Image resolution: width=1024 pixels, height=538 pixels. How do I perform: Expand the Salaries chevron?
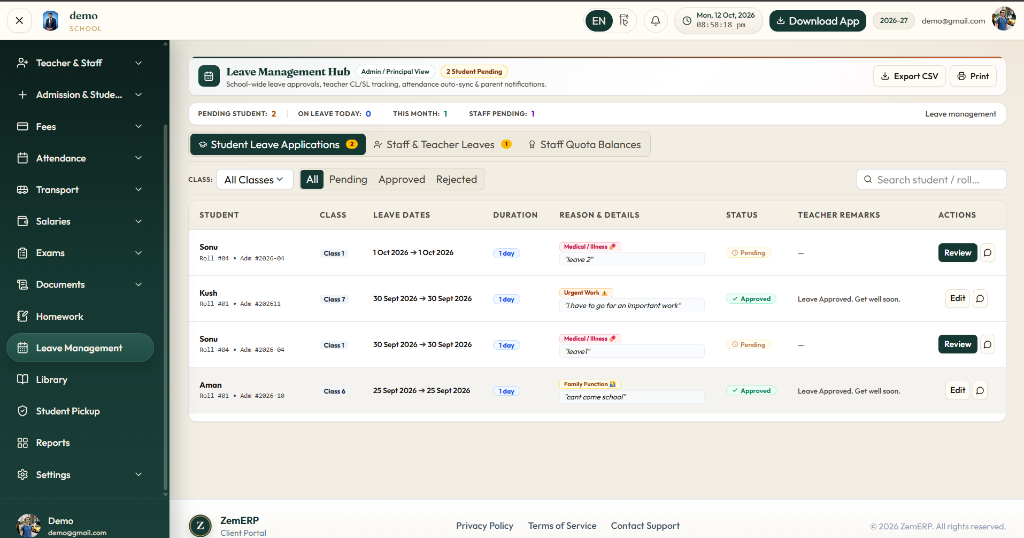(138, 221)
